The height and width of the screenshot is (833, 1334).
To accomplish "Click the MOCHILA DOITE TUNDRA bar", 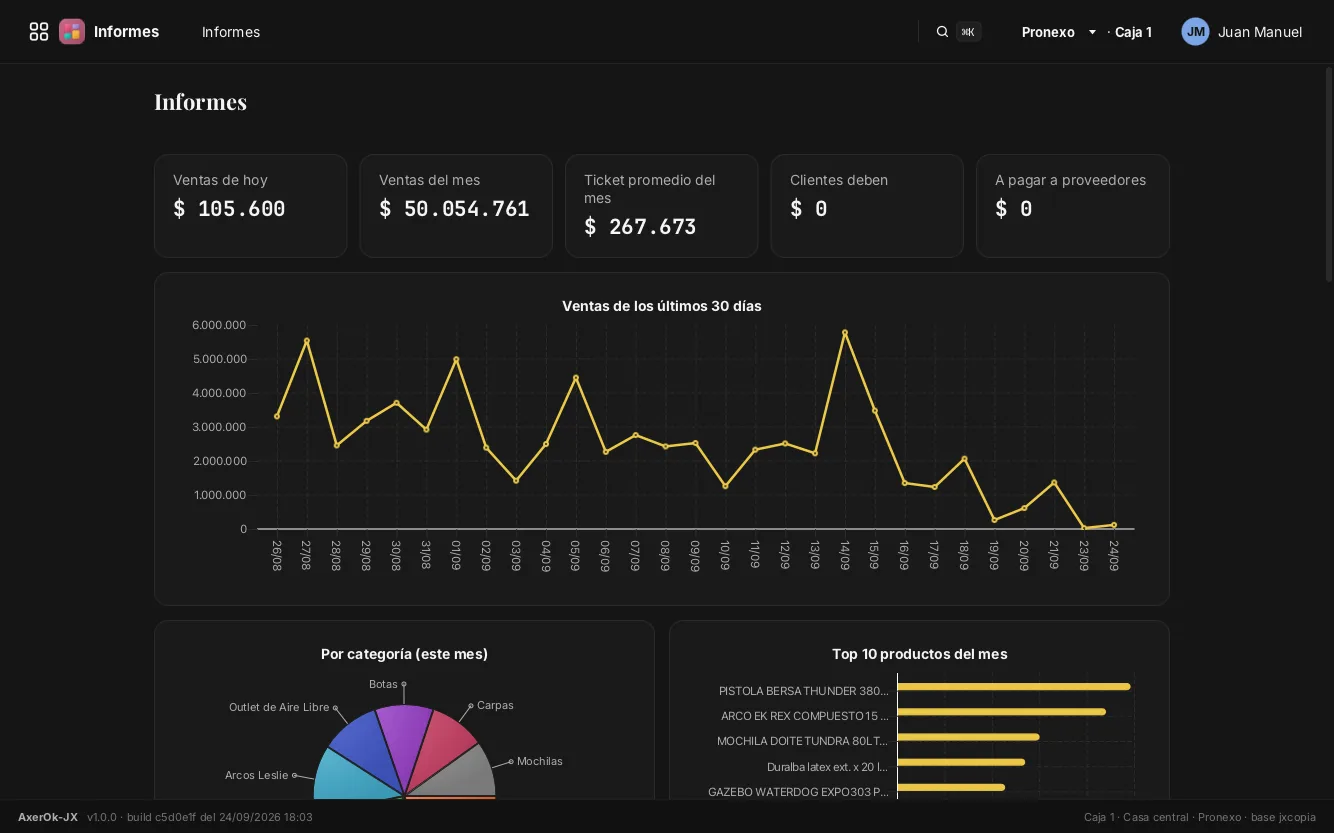I will click(969, 737).
